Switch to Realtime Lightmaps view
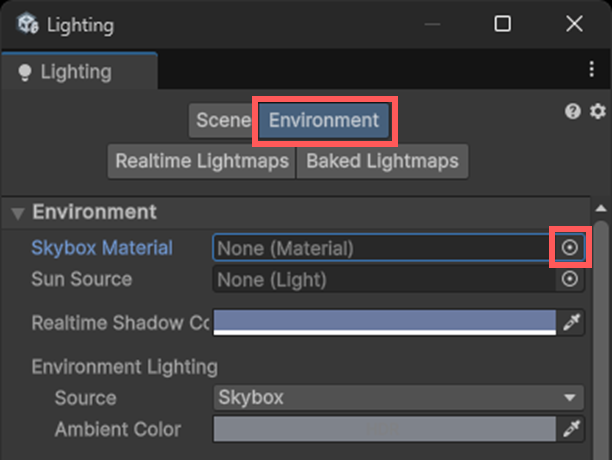The width and height of the screenshot is (612, 460). 201,160
